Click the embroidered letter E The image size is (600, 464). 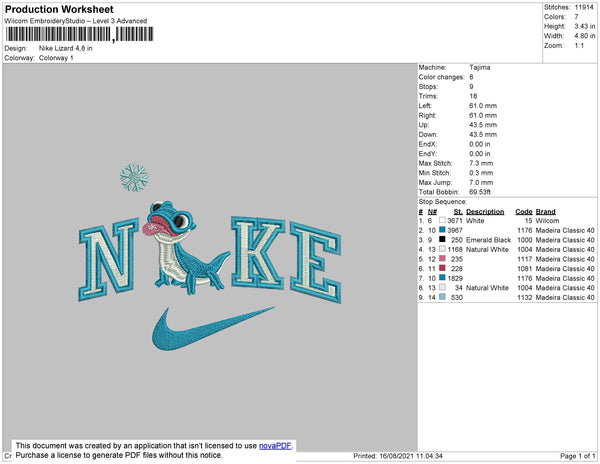pos(316,262)
